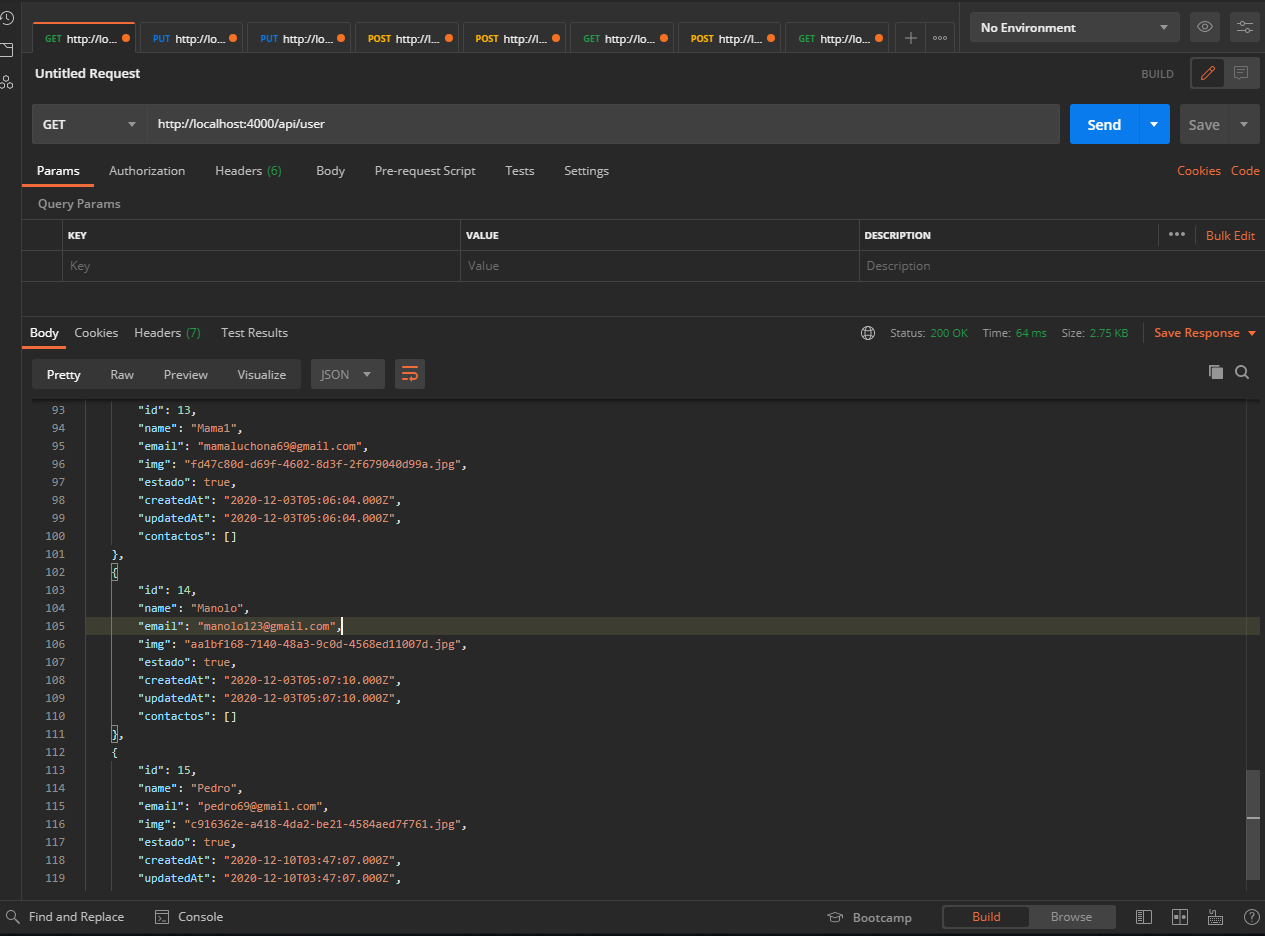Click the blue Send button
Viewport: 1265px width, 936px height.
click(x=1104, y=124)
